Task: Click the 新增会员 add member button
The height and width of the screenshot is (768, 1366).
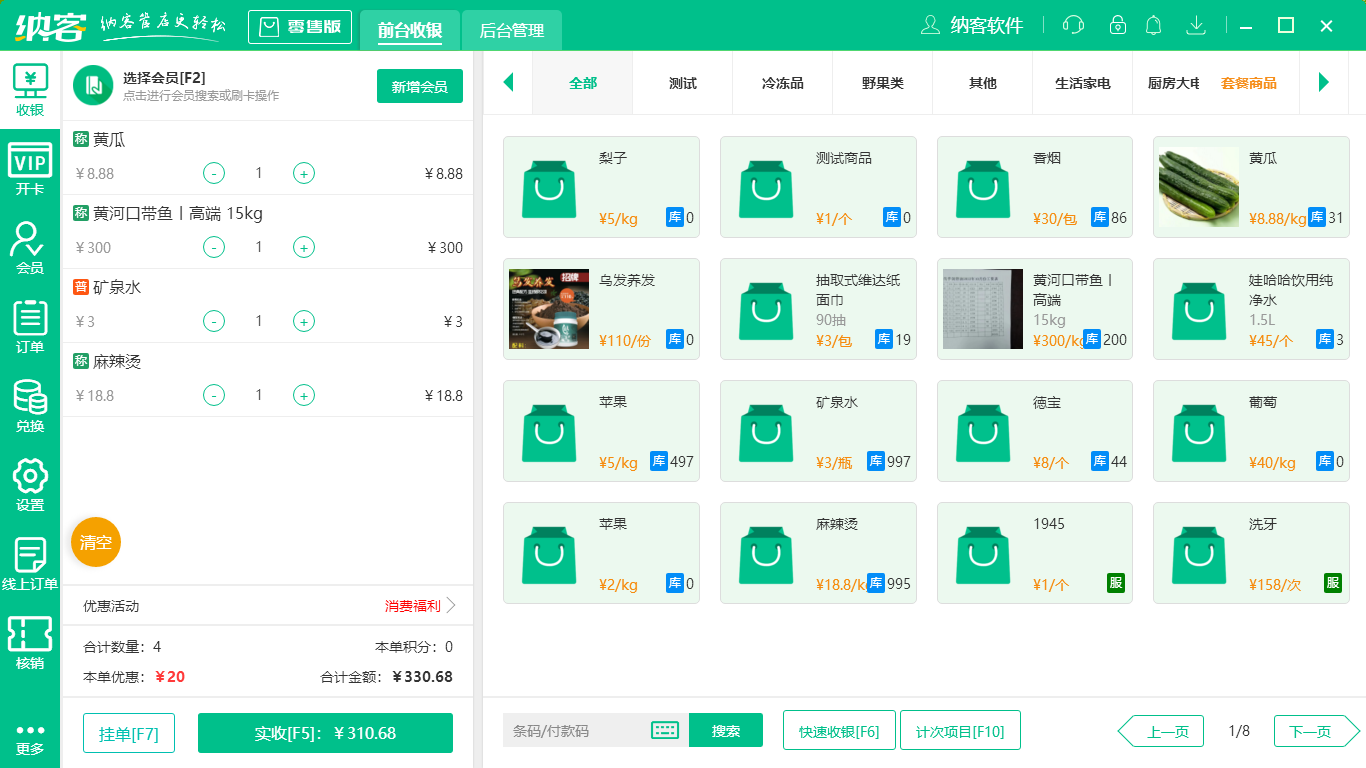Action: click(419, 86)
